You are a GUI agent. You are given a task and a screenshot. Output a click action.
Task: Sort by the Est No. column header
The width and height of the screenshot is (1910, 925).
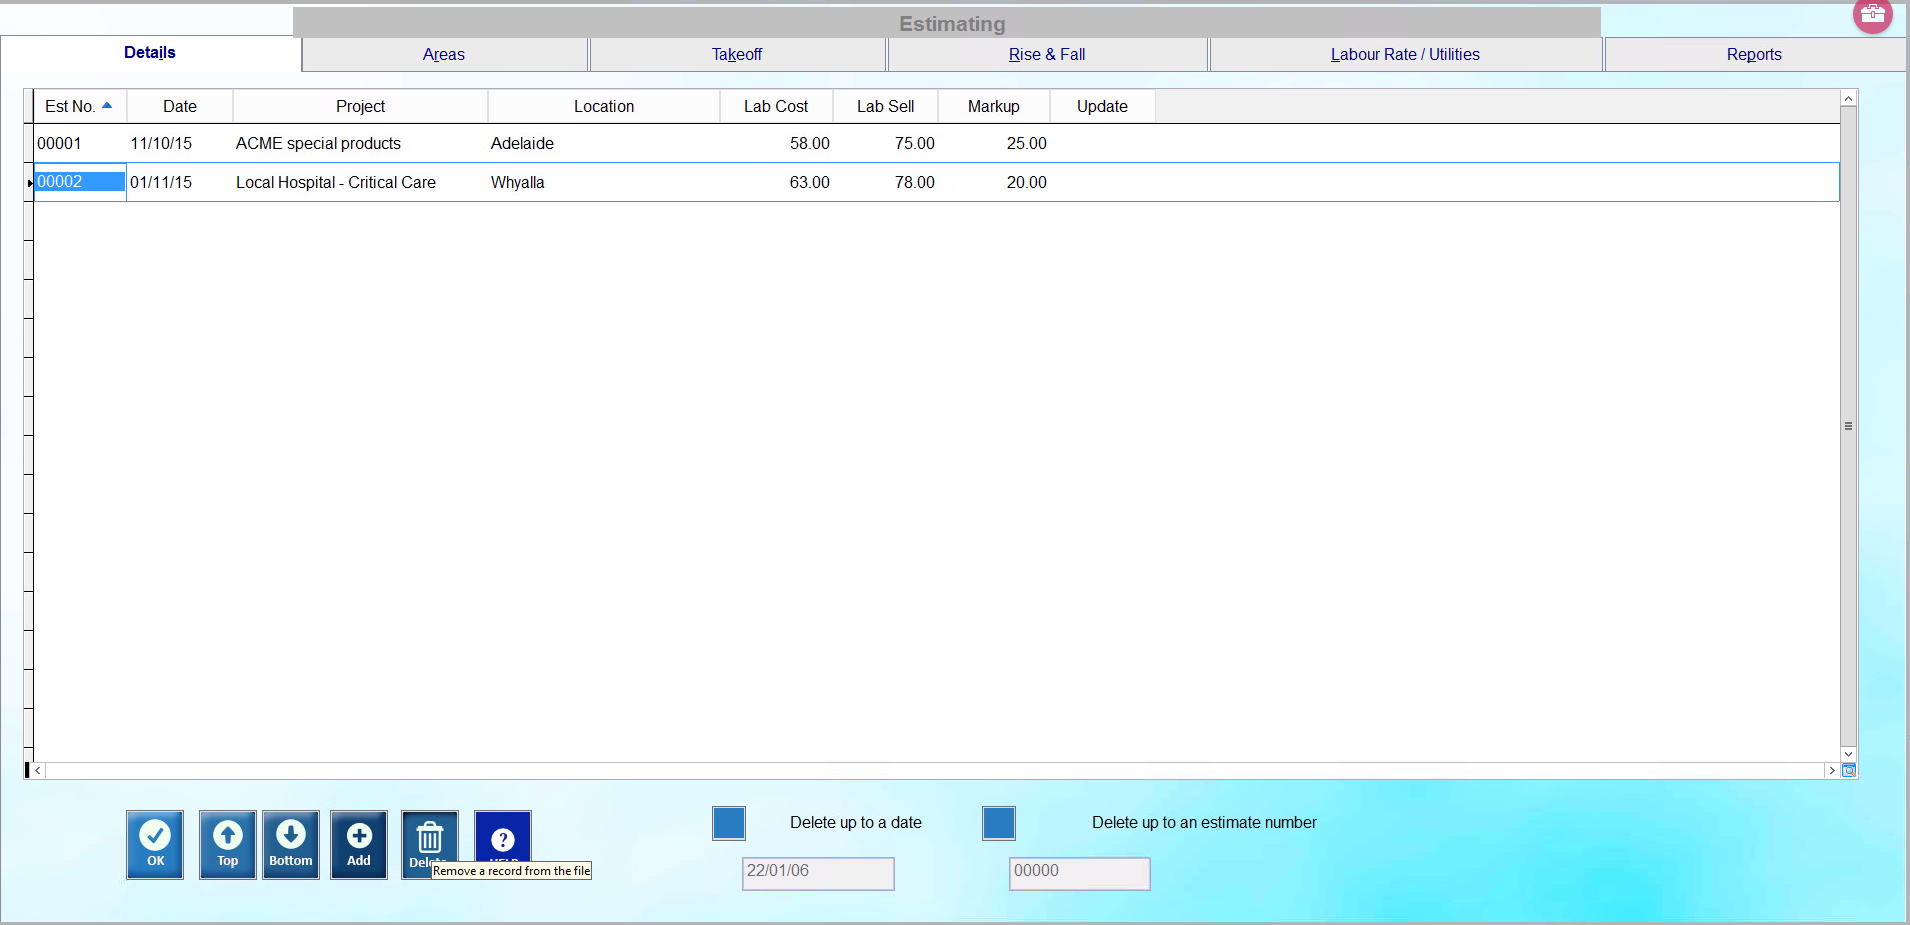[x=80, y=106]
